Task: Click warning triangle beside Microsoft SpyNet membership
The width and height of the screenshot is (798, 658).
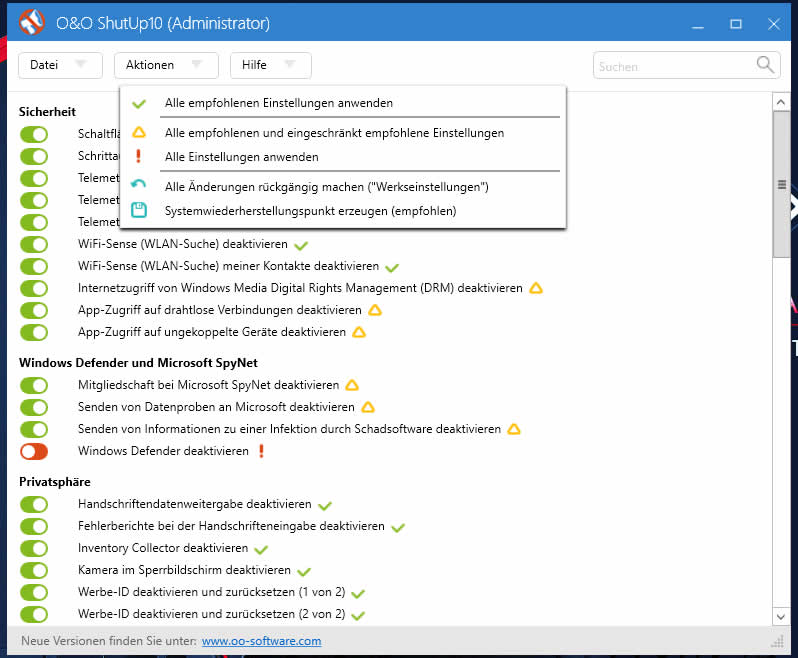Action: click(352, 385)
